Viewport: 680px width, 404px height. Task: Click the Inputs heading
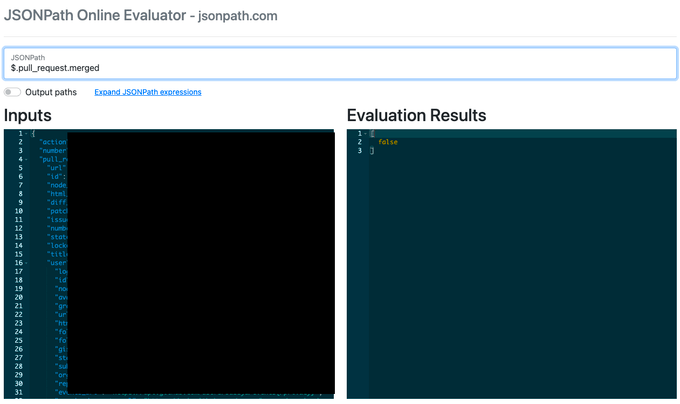coord(28,115)
